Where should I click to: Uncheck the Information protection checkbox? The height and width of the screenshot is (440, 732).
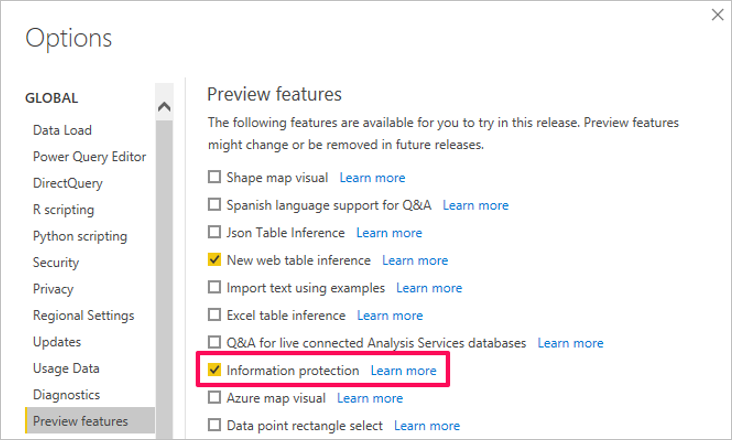[x=214, y=371]
